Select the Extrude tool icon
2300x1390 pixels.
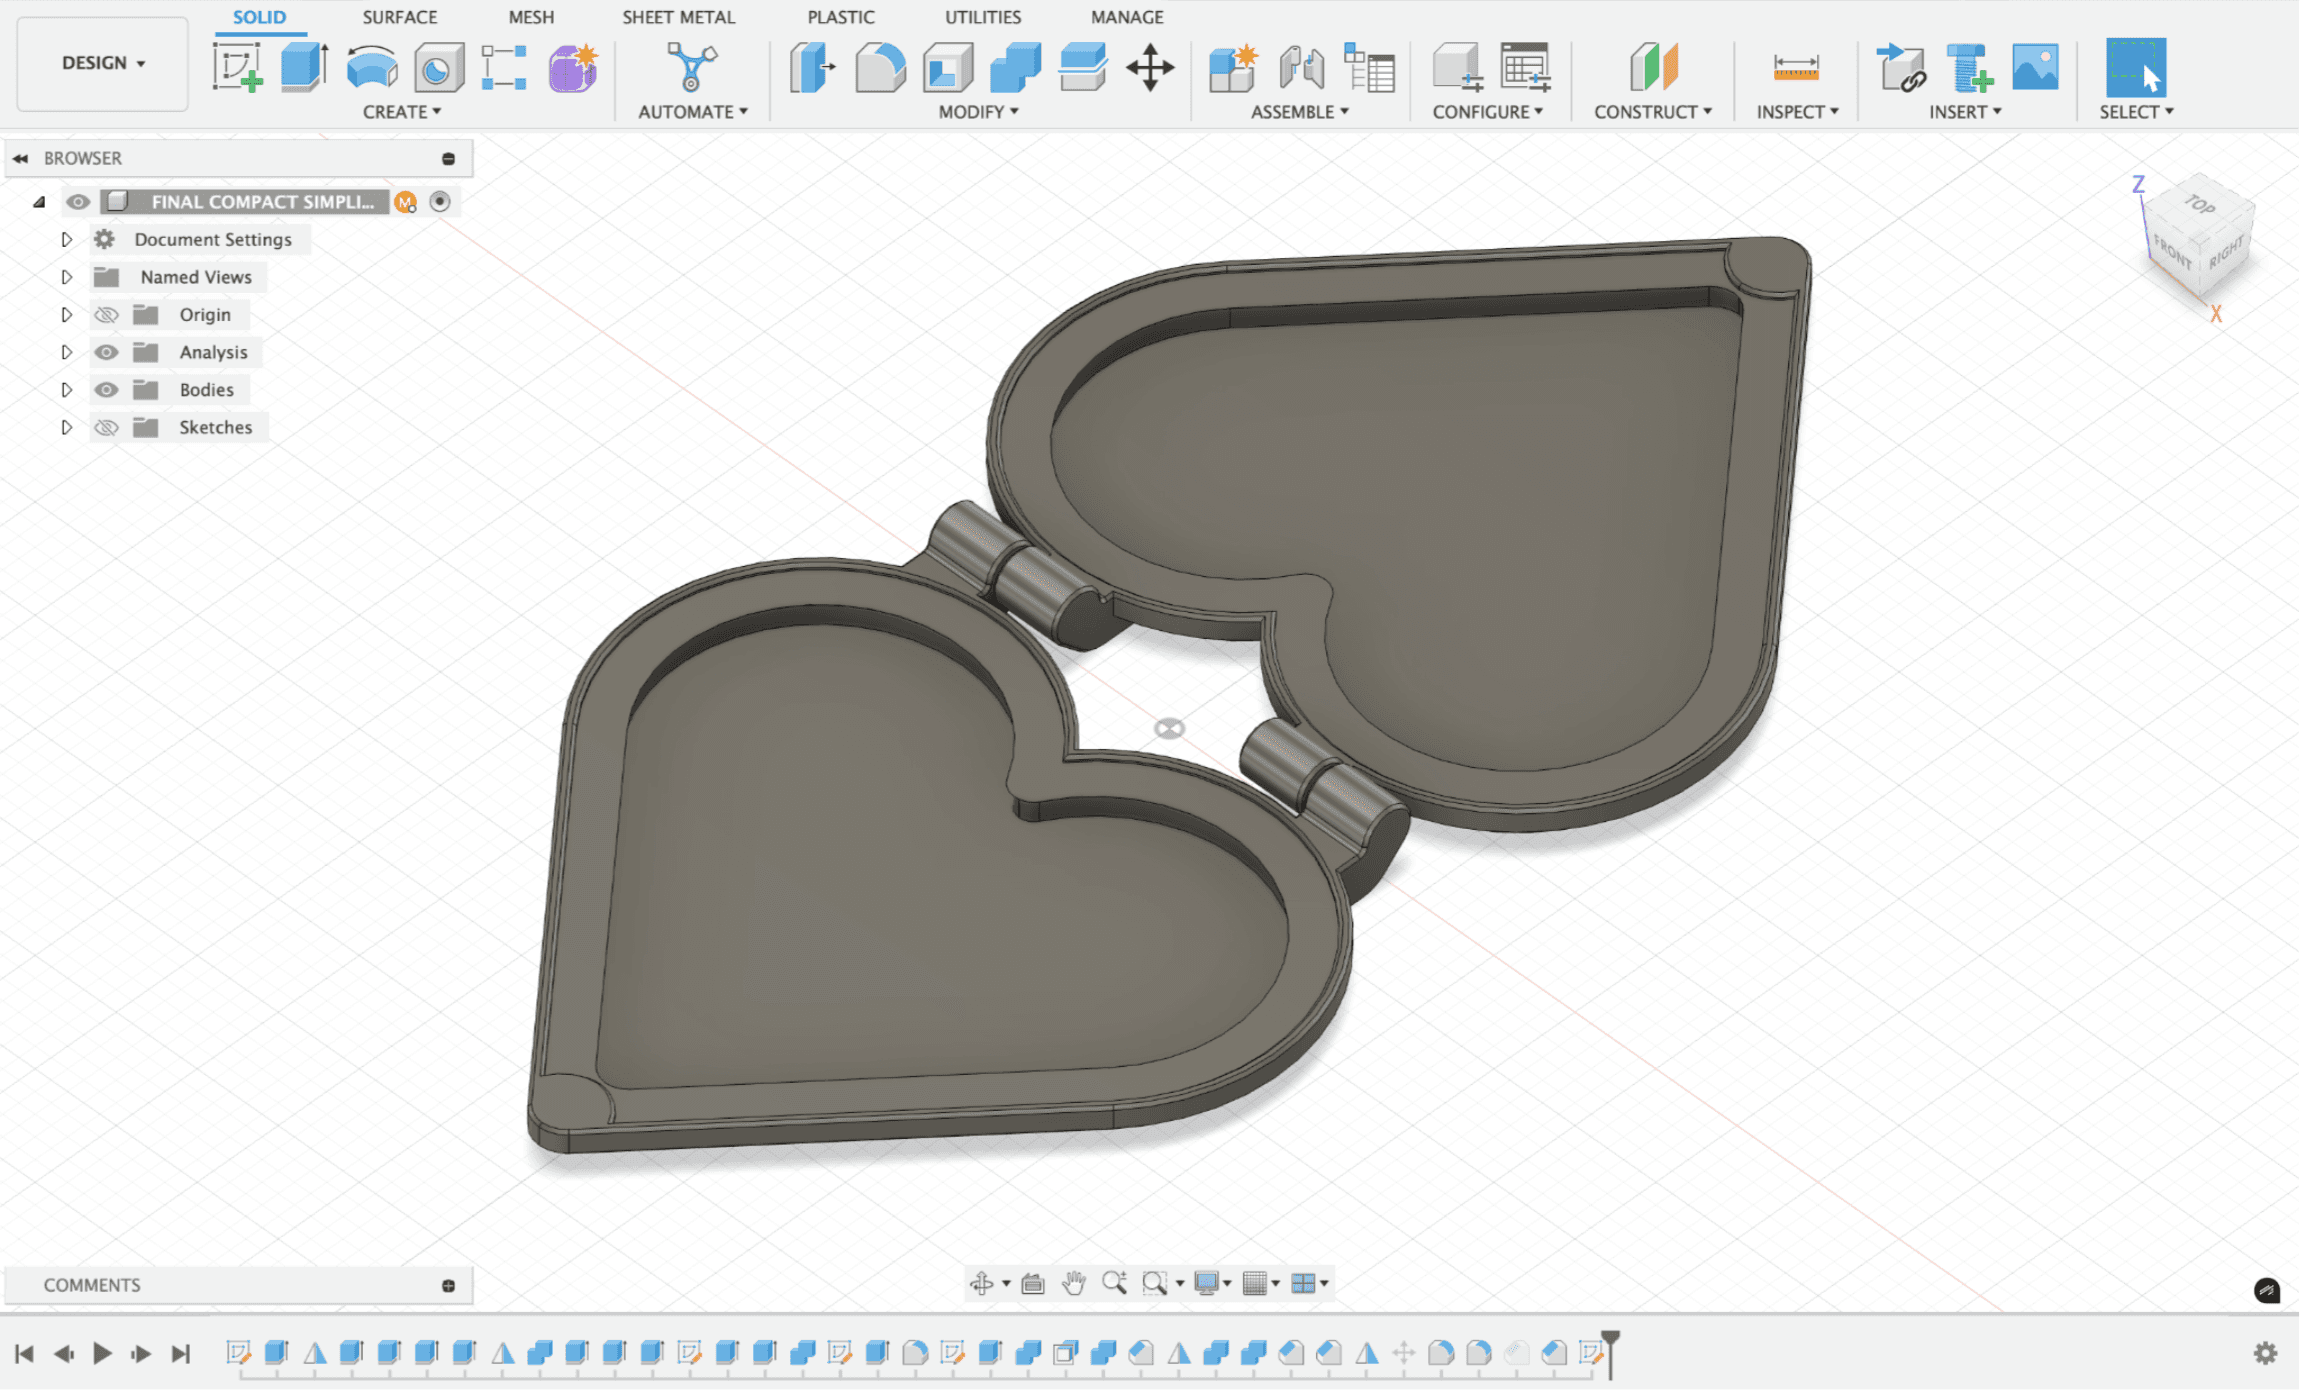click(x=304, y=68)
